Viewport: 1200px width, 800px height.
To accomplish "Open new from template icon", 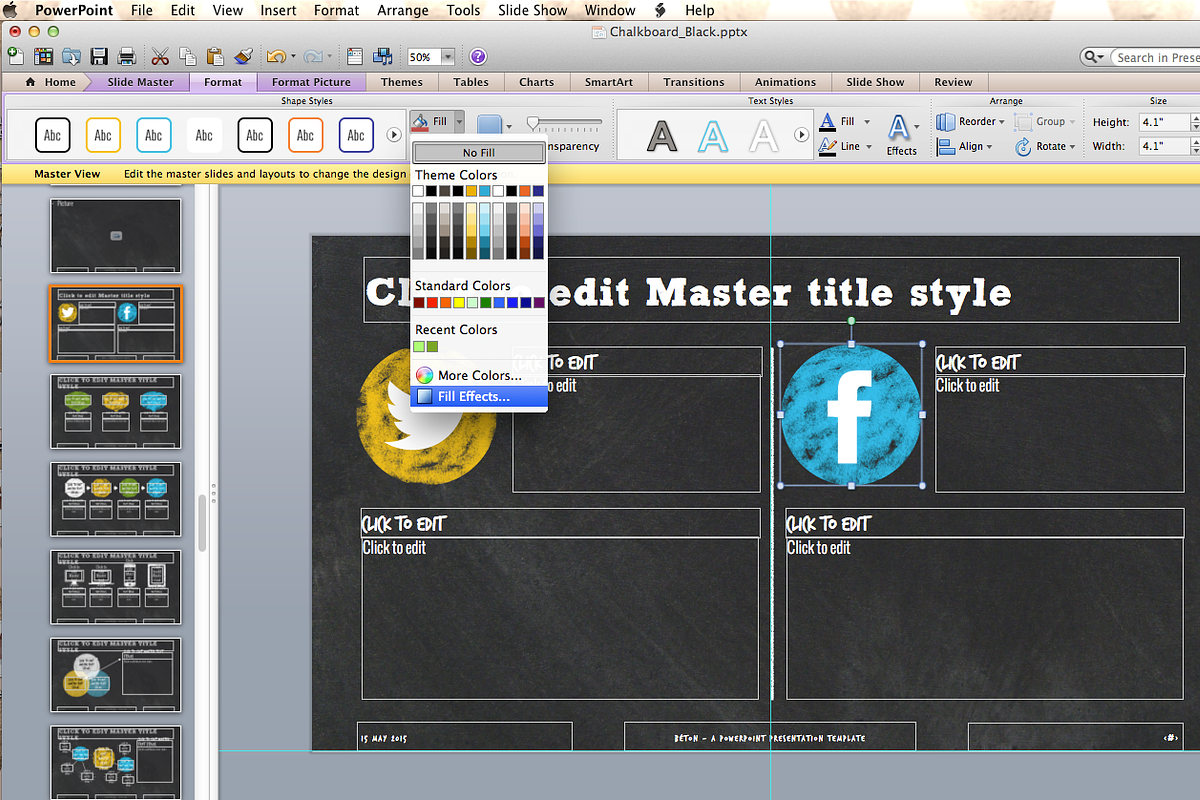I will pos(43,57).
